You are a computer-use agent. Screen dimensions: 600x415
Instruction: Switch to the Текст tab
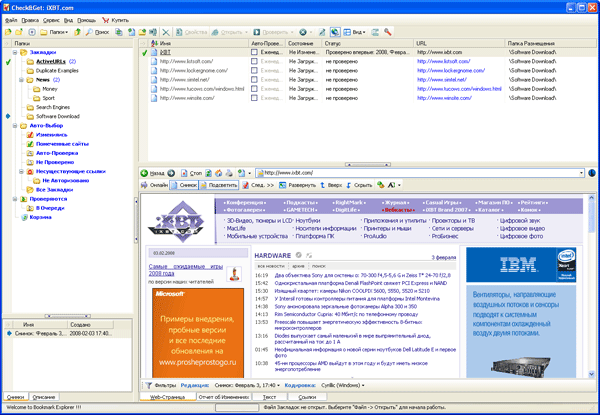(x=269, y=397)
